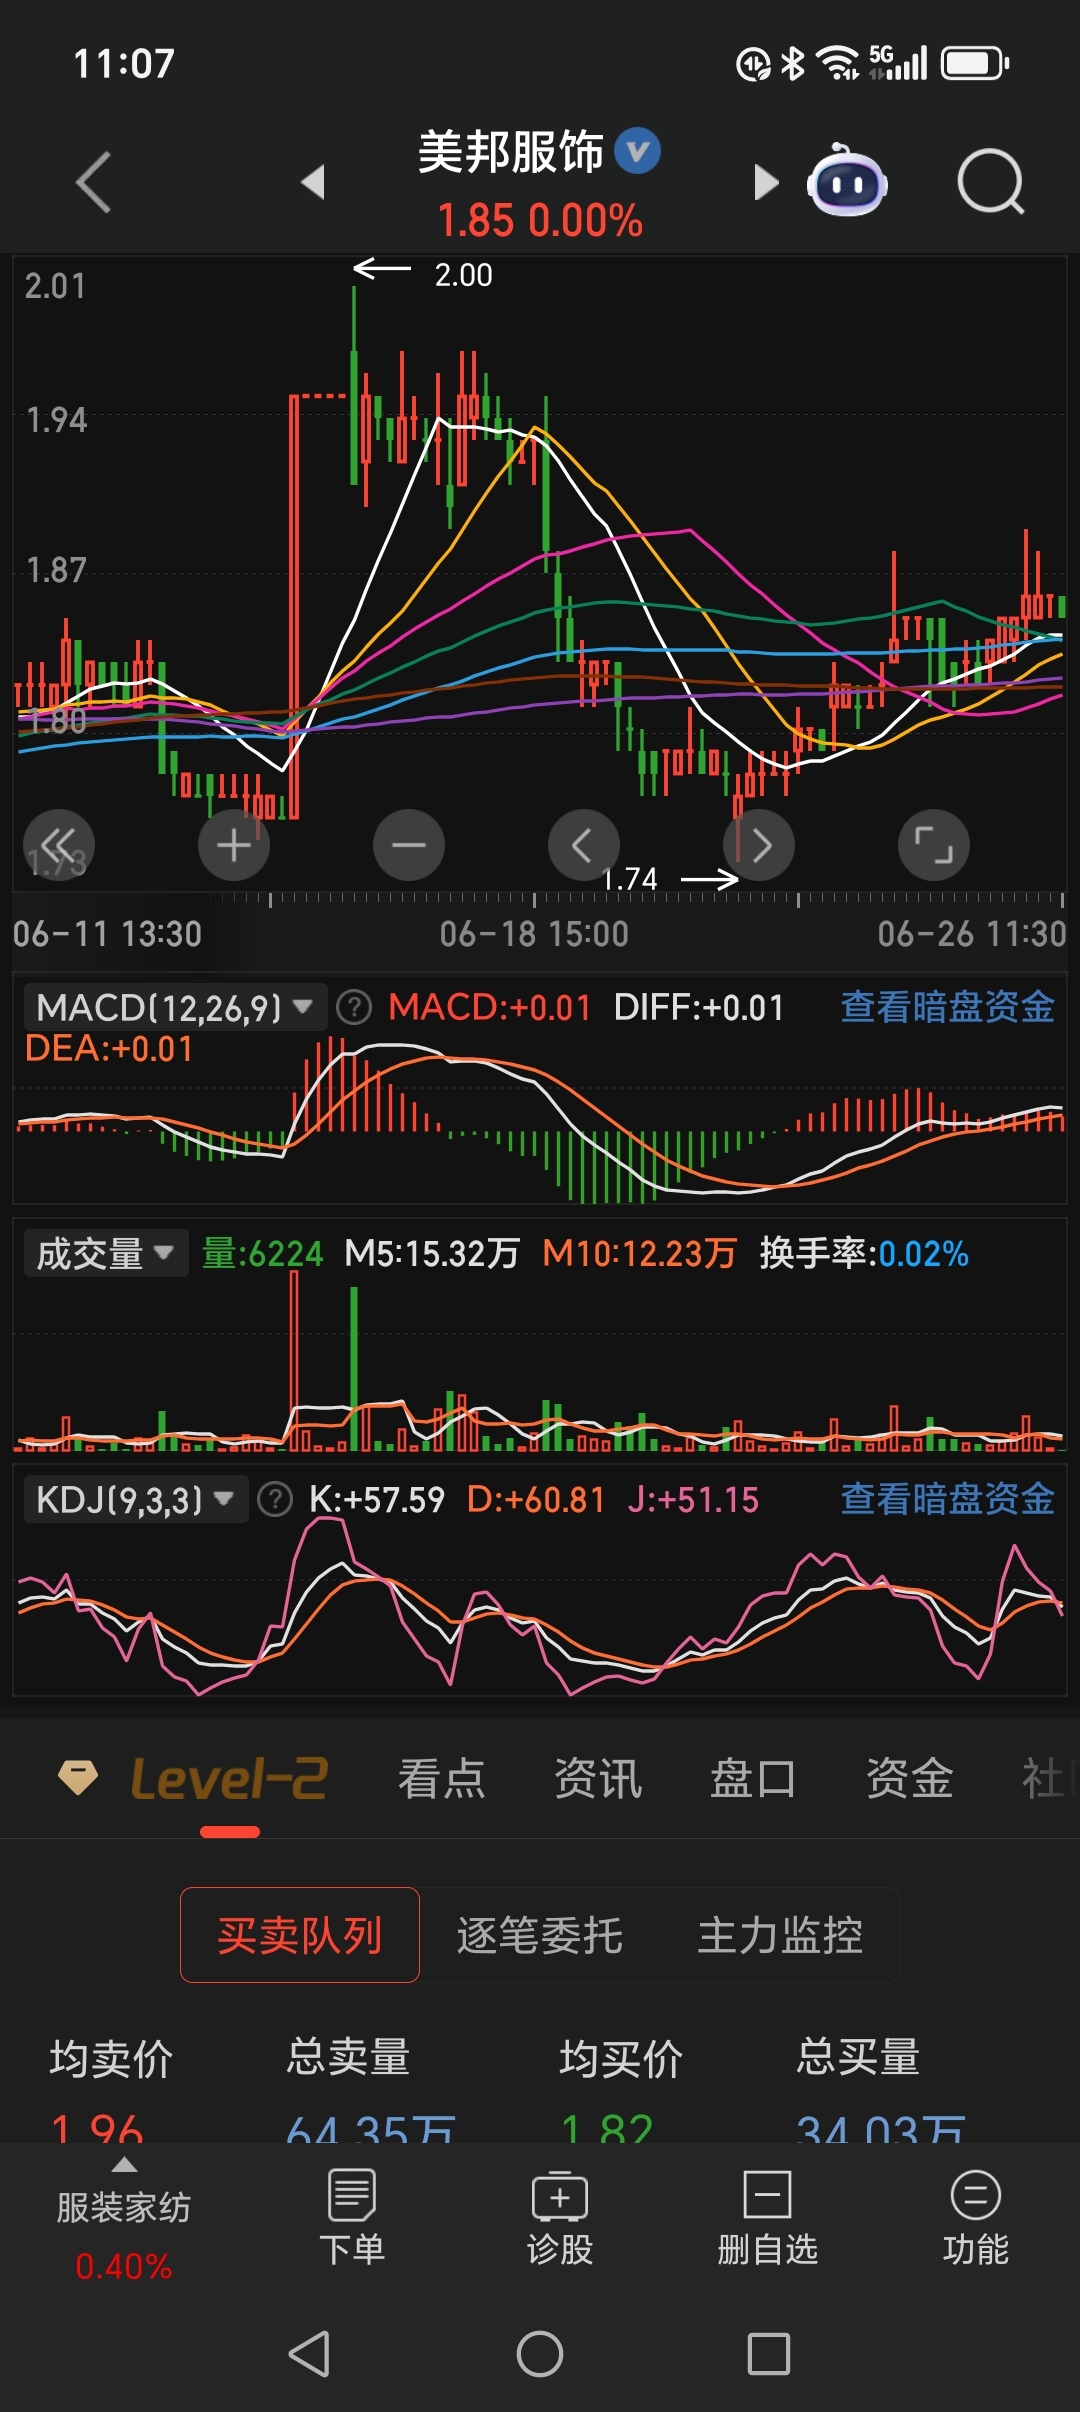The height and width of the screenshot is (2412, 1080).
Task: Tap M5:15.32万 volume average
Action: (432, 1253)
